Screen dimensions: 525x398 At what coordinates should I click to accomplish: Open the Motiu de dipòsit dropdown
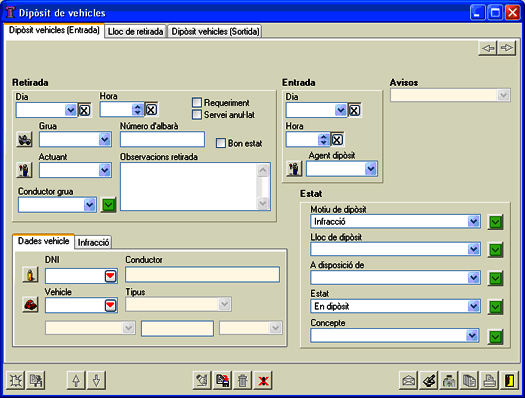(x=473, y=221)
